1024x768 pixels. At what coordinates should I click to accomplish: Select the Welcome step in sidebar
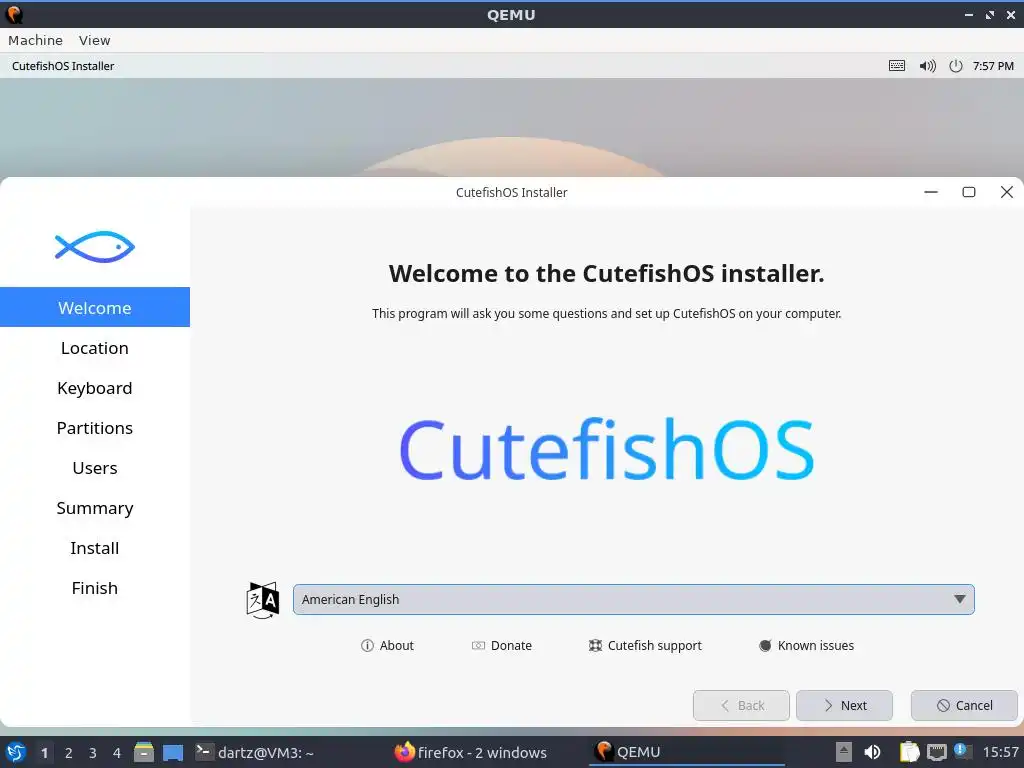pos(95,307)
